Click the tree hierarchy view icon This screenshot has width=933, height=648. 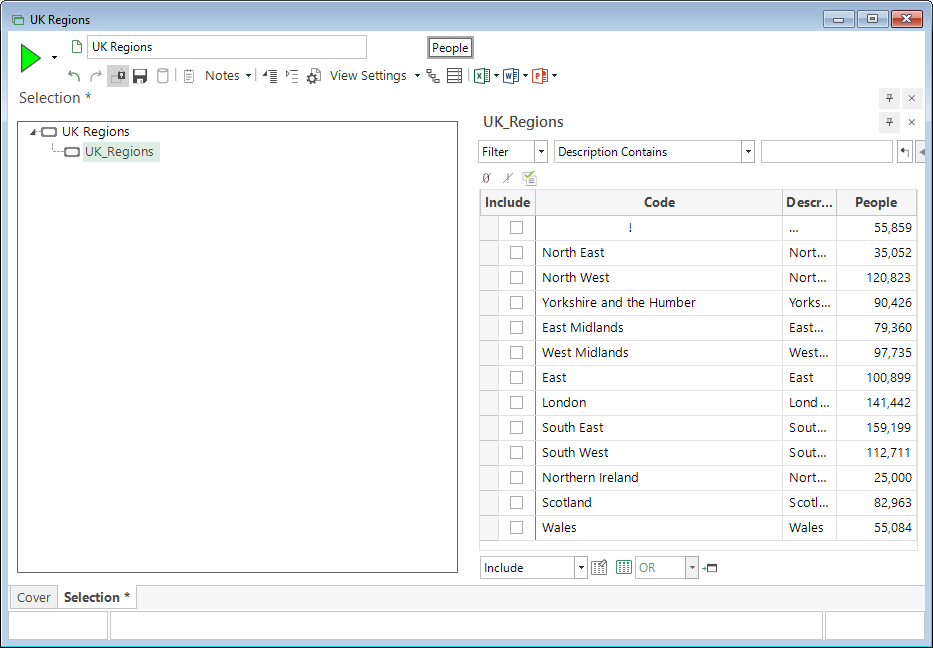pyautogui.click(x=433, y=76)
